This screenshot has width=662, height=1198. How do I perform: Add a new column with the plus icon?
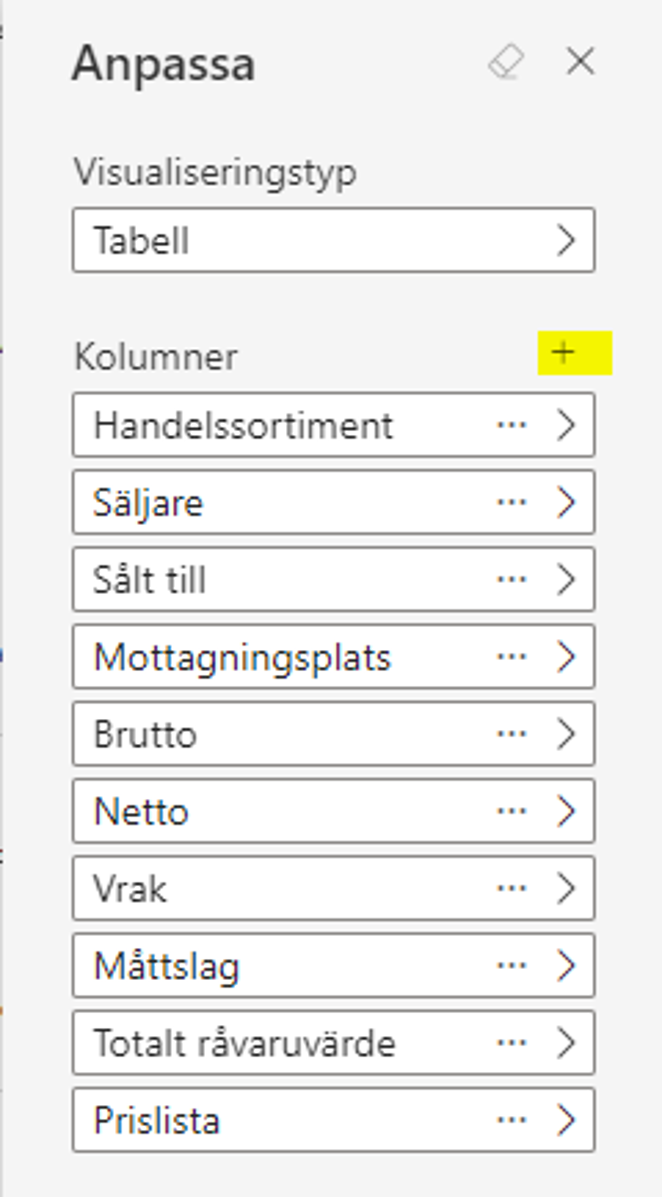click(x=563, y=352)
